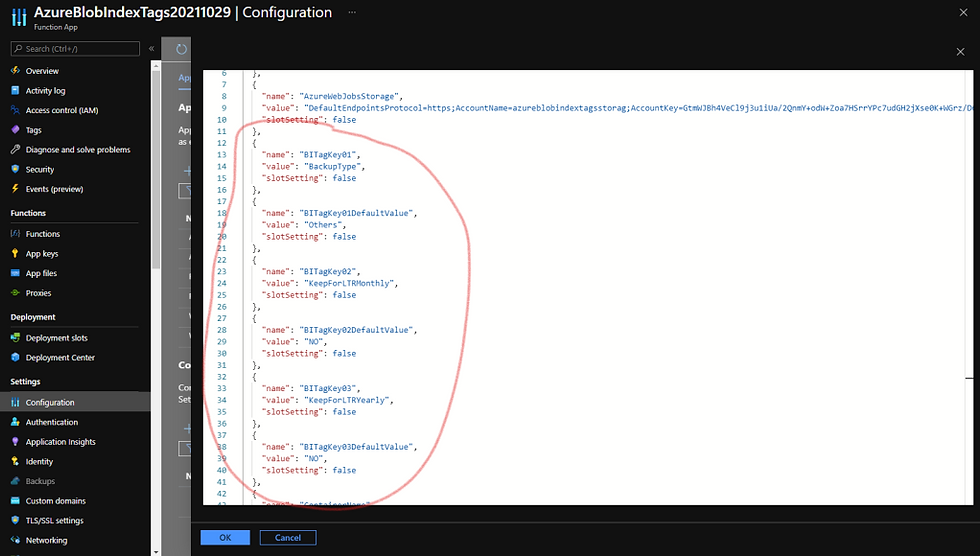Click the Settings section header
Viewport: 980px width, 556px height.
click(x=25, y=382)
